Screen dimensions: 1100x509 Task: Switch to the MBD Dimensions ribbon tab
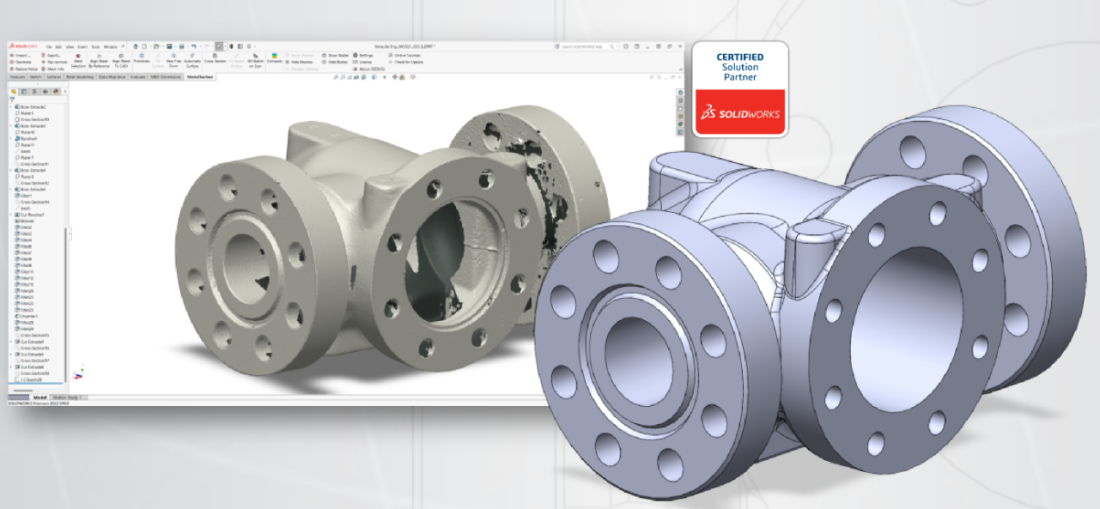166,76
